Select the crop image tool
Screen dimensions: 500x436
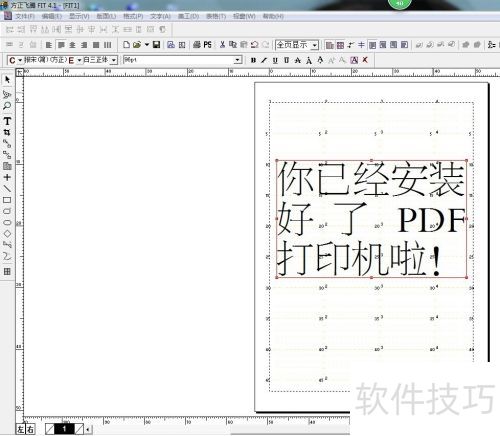point(7,132)
